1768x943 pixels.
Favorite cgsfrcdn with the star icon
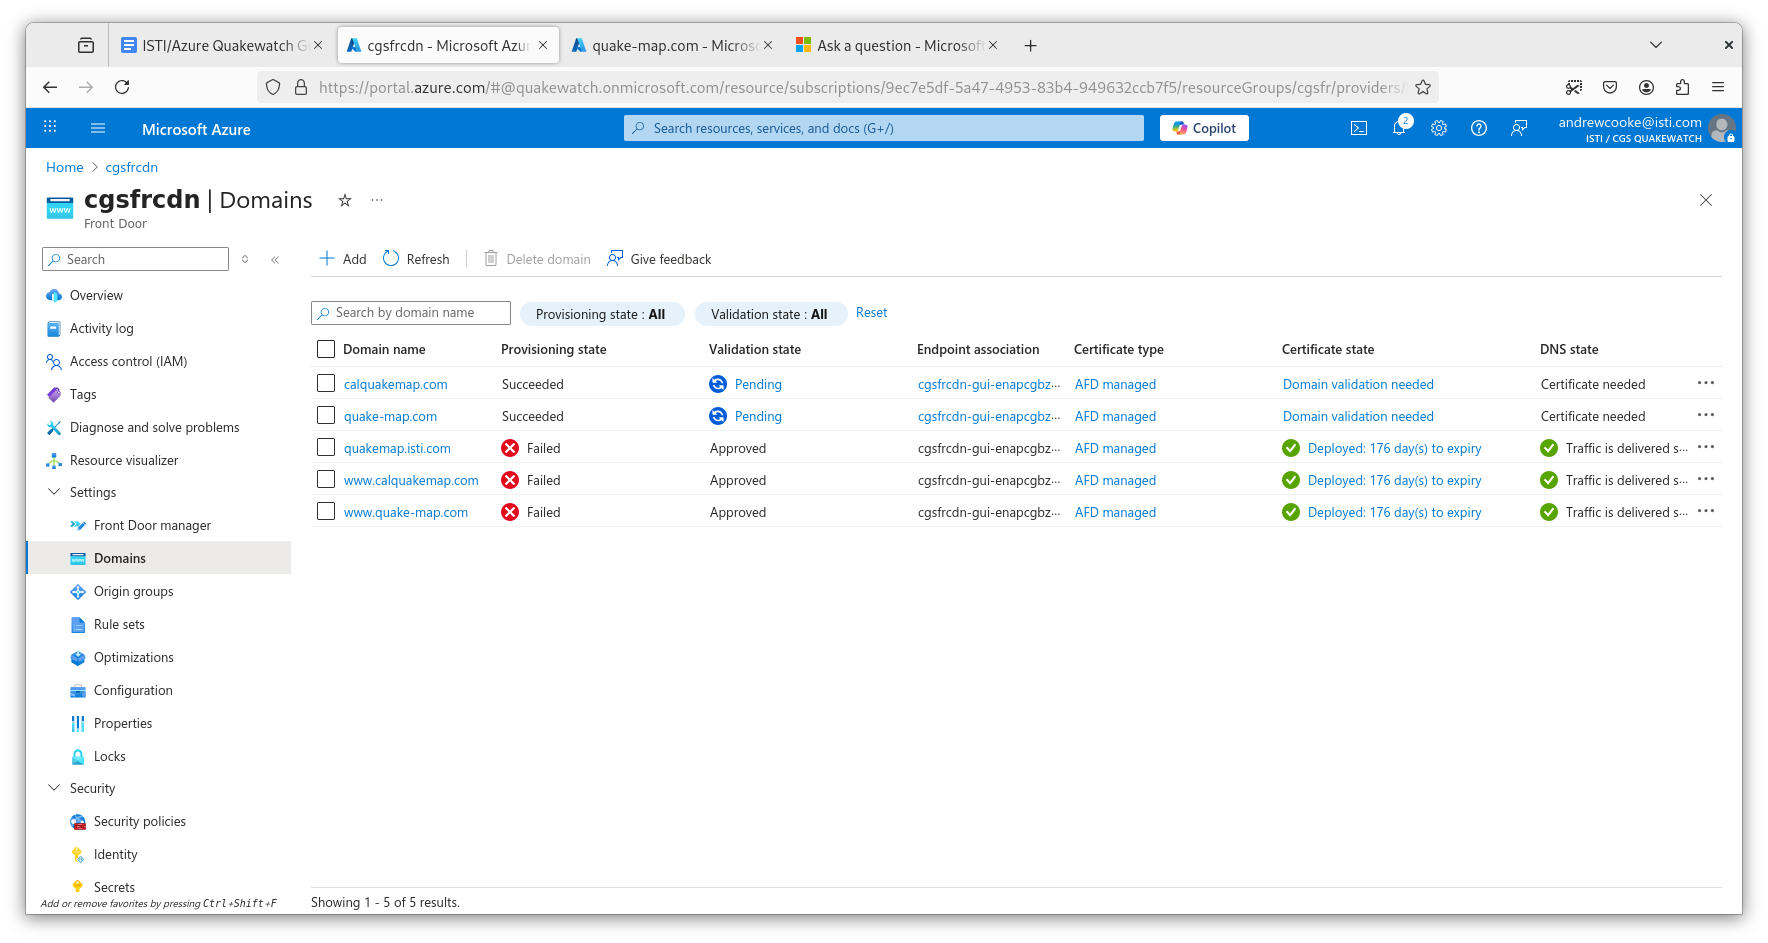point(345,201)
